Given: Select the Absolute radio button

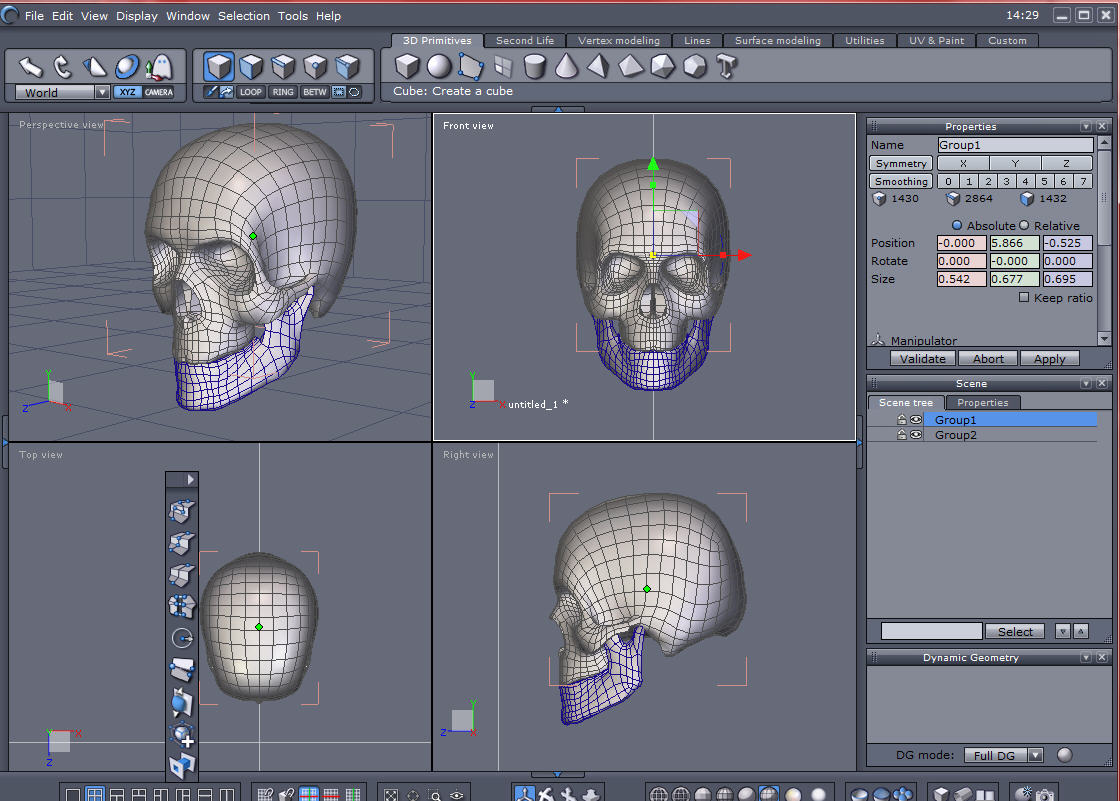Looking at the screenshot, I should tap(957, 225).
